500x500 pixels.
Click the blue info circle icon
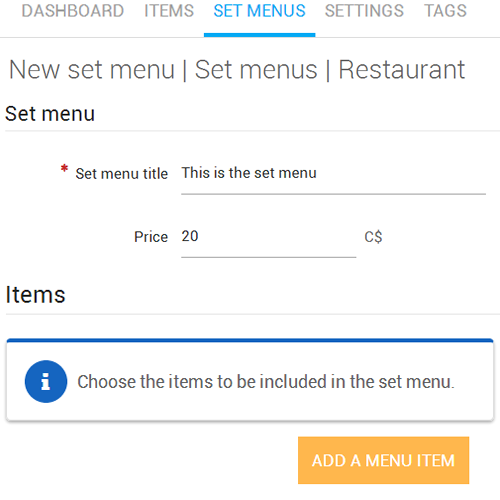pos(46,381)
